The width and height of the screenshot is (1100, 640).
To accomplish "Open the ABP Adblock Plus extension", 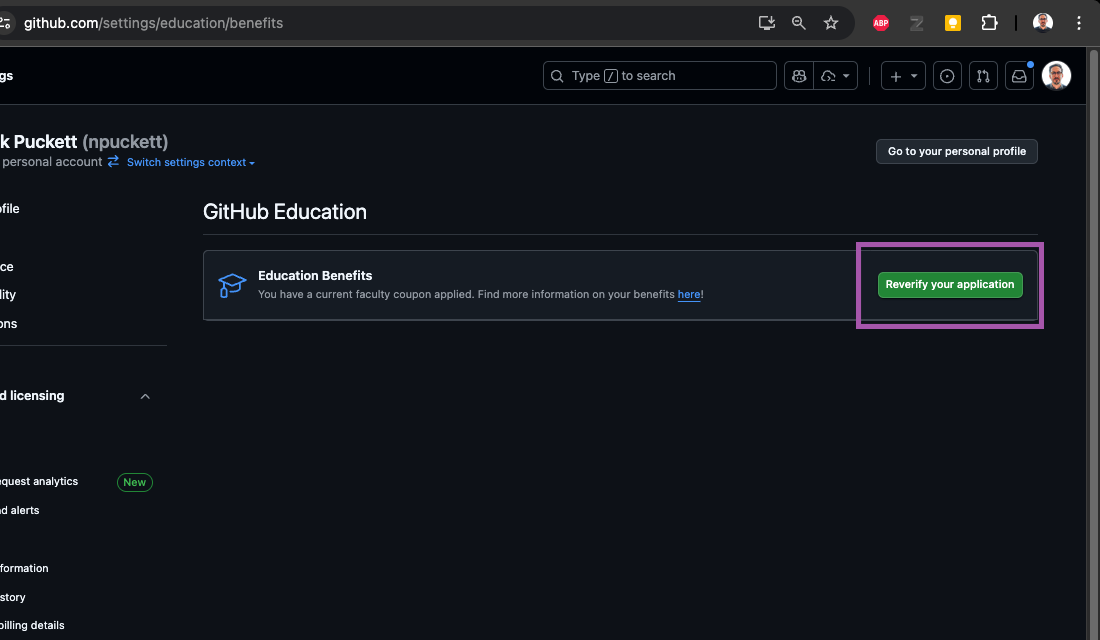I will [x=880, y=23].
